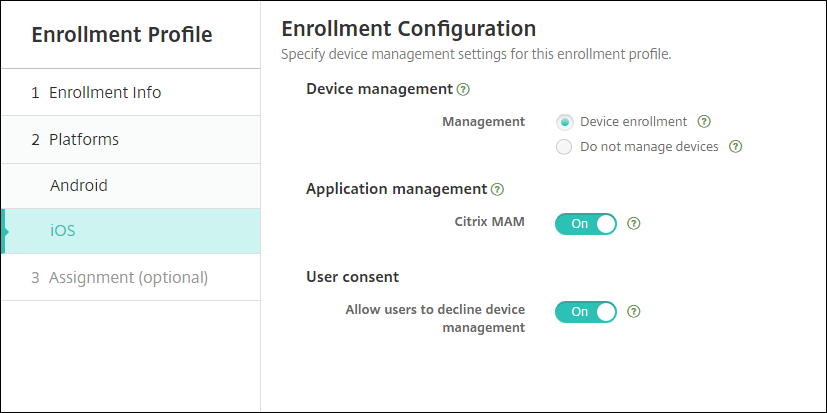Select the iOS platform item

(x=63, y=231)
